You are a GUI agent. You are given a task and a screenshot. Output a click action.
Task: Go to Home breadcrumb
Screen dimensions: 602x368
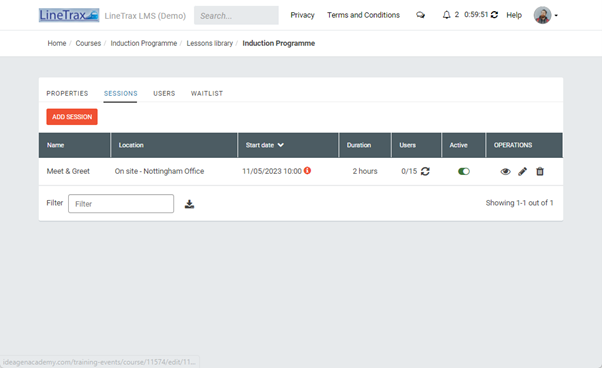coord(57,43)
